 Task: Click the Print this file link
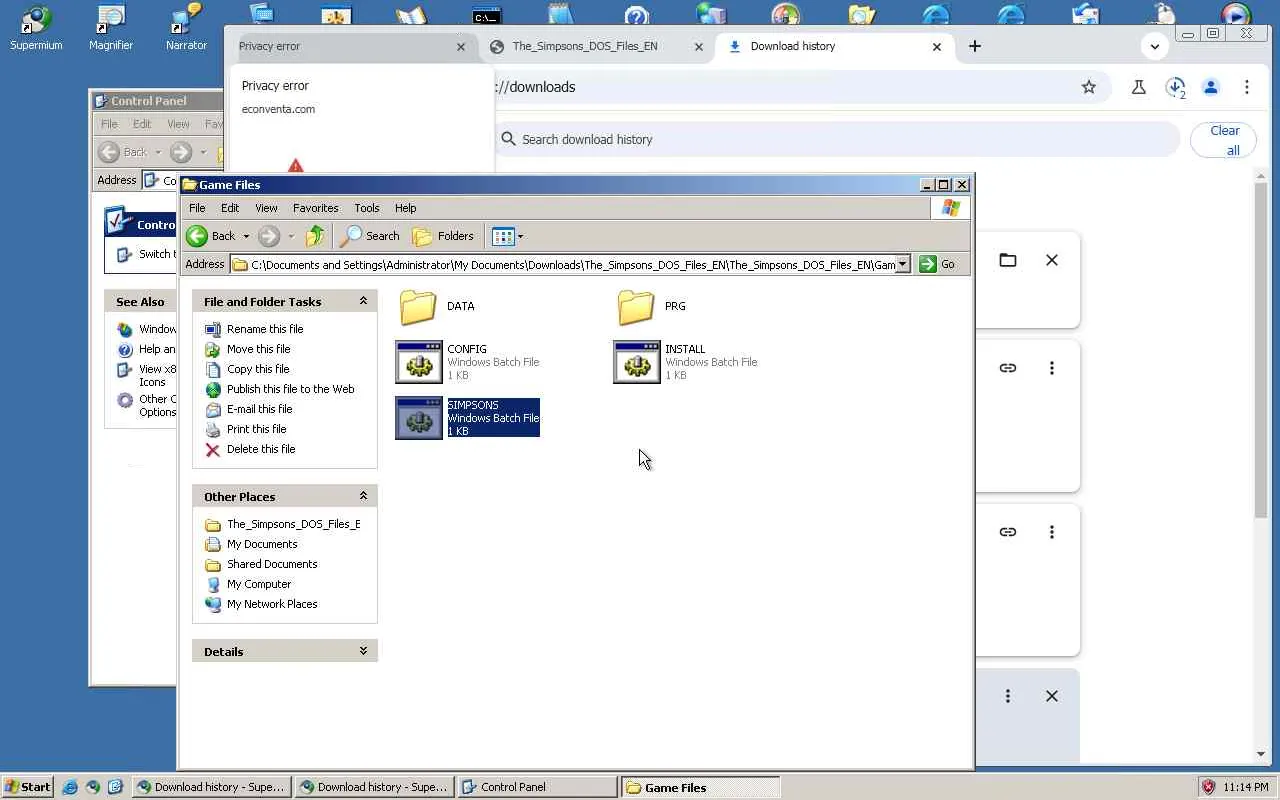click(256, 429)
